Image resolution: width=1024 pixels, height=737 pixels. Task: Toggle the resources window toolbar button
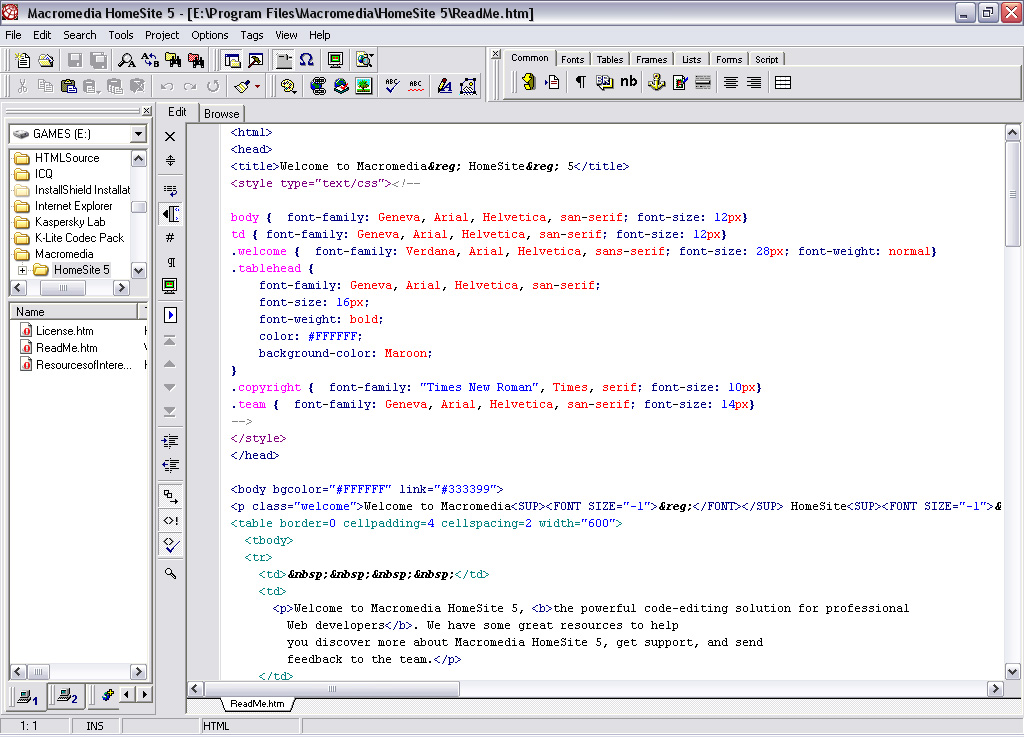point(232,61)
